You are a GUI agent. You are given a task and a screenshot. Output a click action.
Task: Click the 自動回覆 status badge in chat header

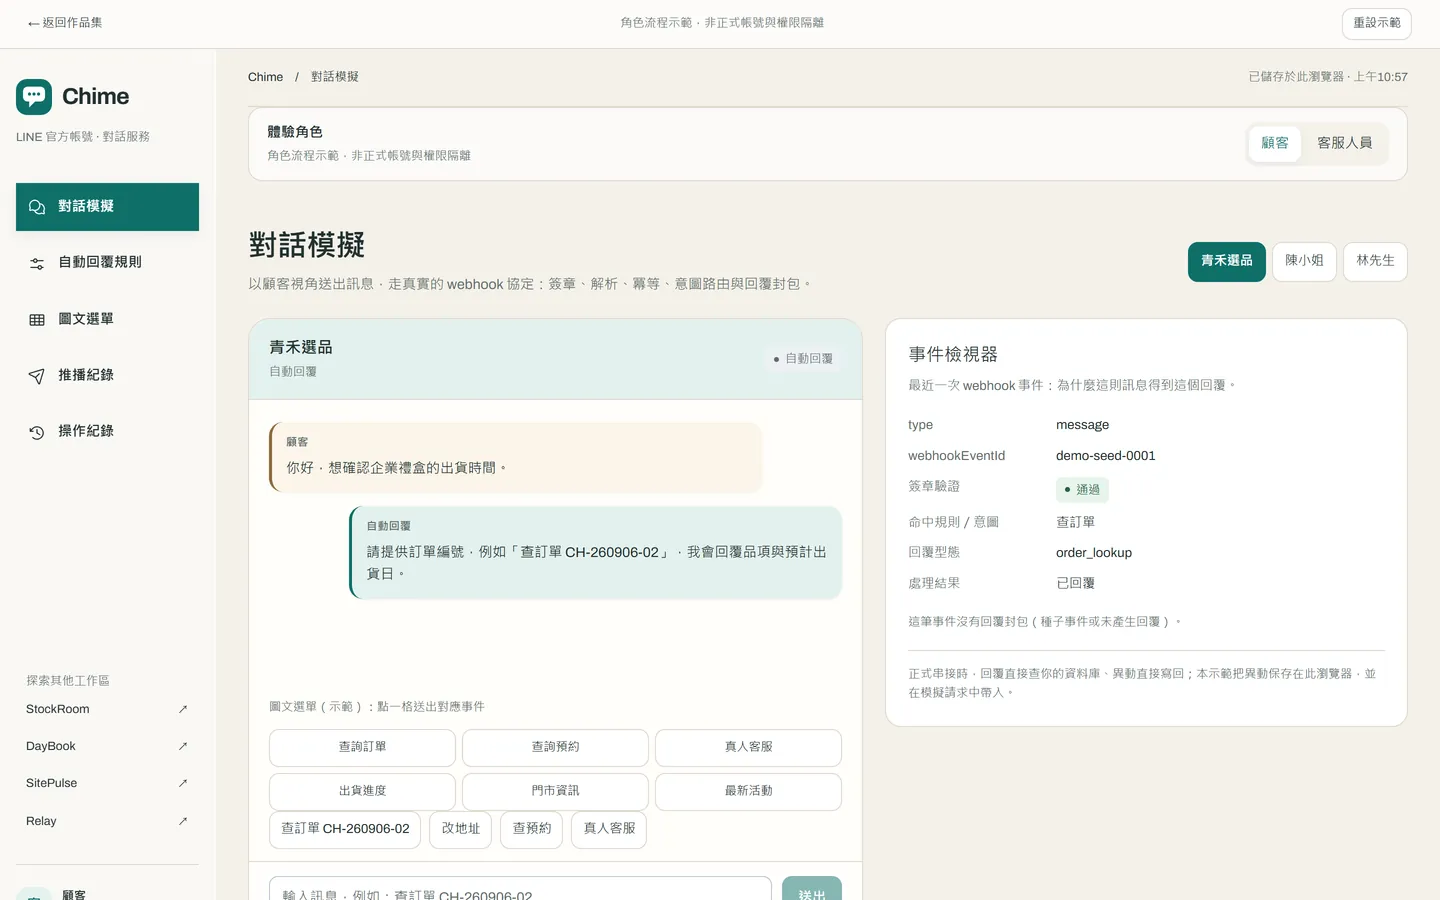[x=803, y=359]
